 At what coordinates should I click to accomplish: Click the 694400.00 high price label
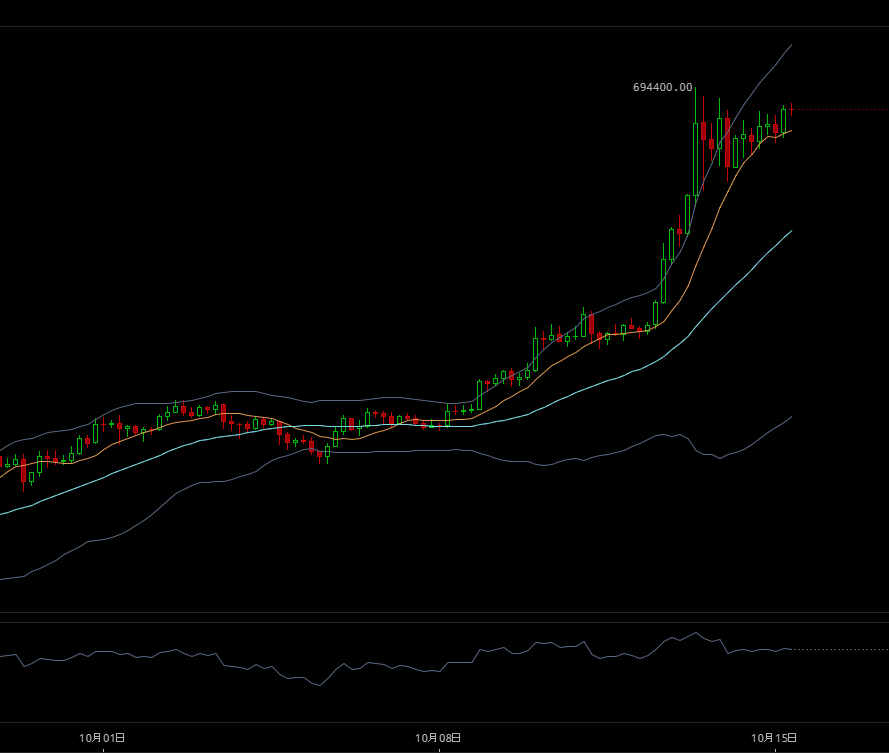[662, 87]
